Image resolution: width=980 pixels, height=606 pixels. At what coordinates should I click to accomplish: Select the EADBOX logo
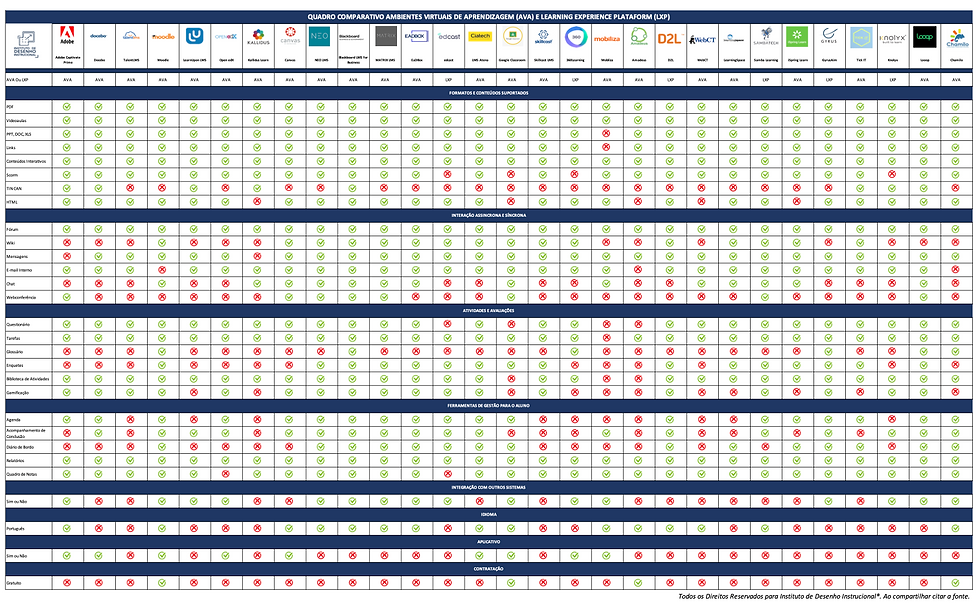(416, 36)
